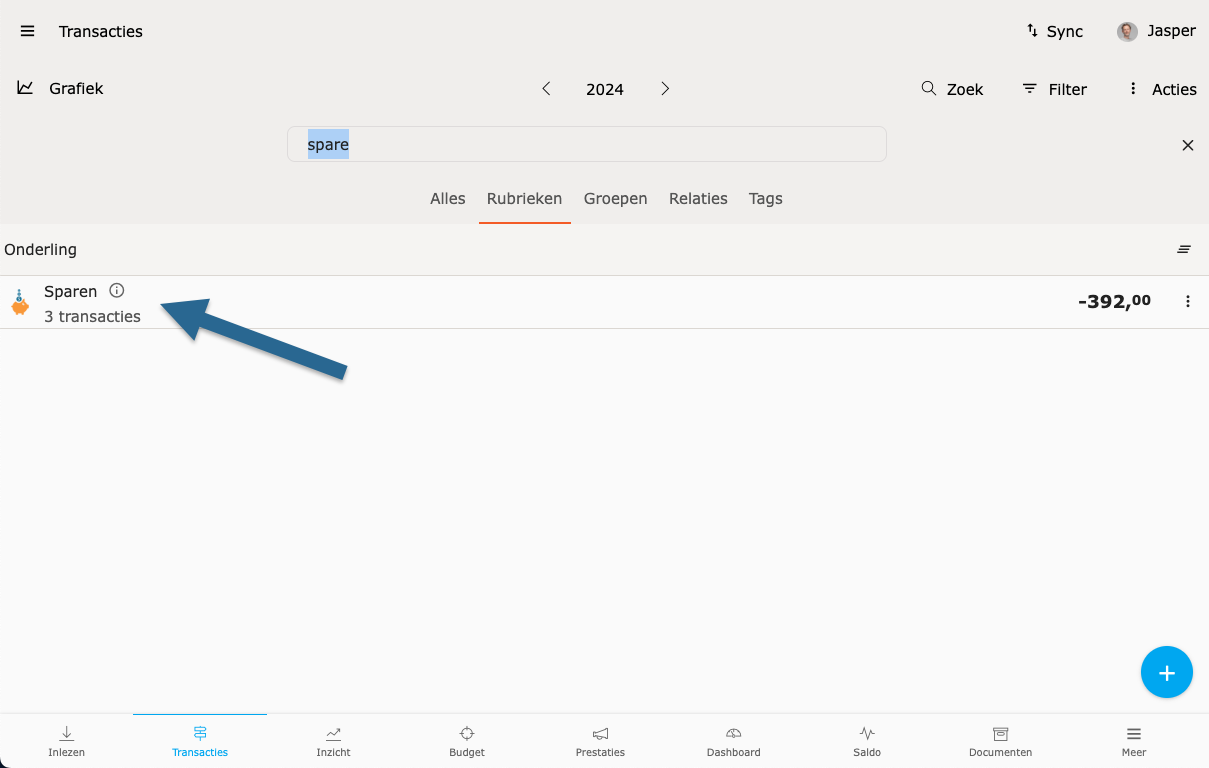Viewport: 1209px width, 768px height.
Task: Open Budget in bottom navigation
Action: click(x=467, y=741)
